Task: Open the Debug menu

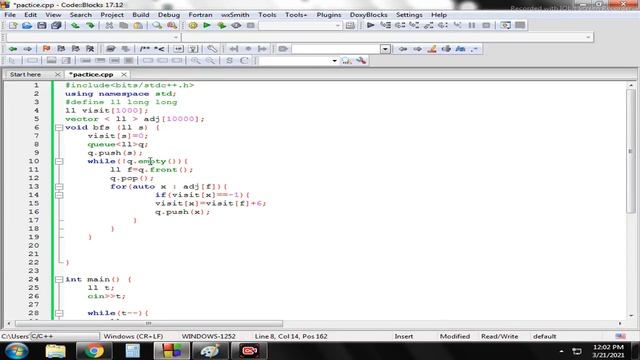Action: [x=169, y=15]
